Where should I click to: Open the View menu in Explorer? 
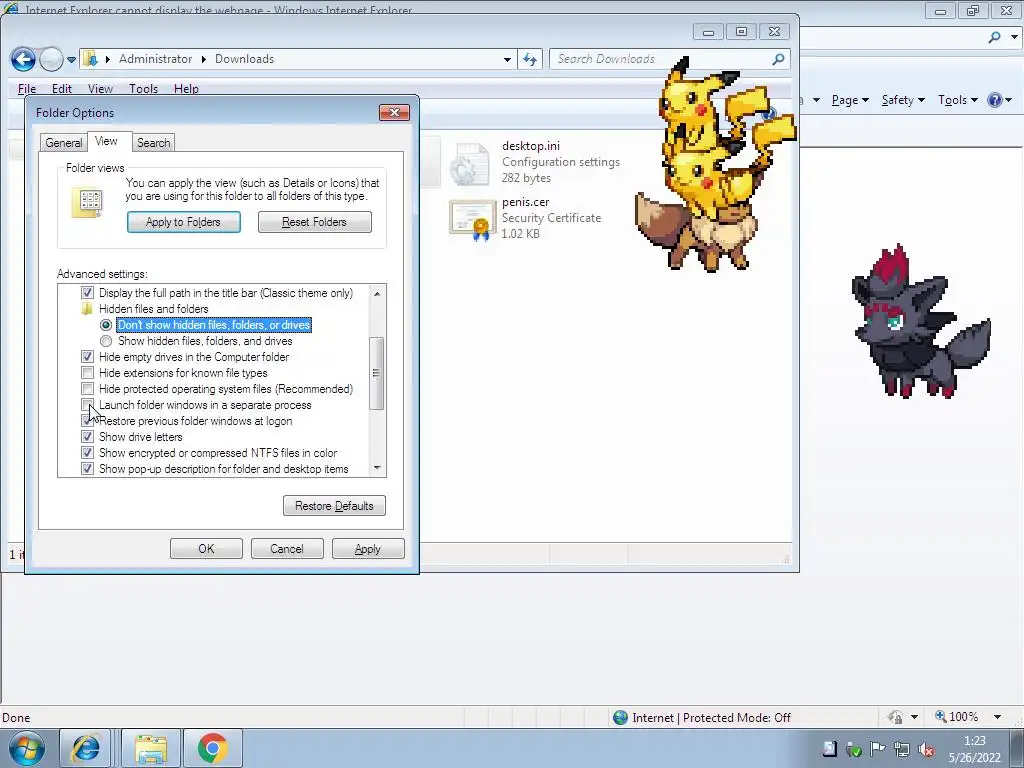pyautogui.click(x=101, y=89)
